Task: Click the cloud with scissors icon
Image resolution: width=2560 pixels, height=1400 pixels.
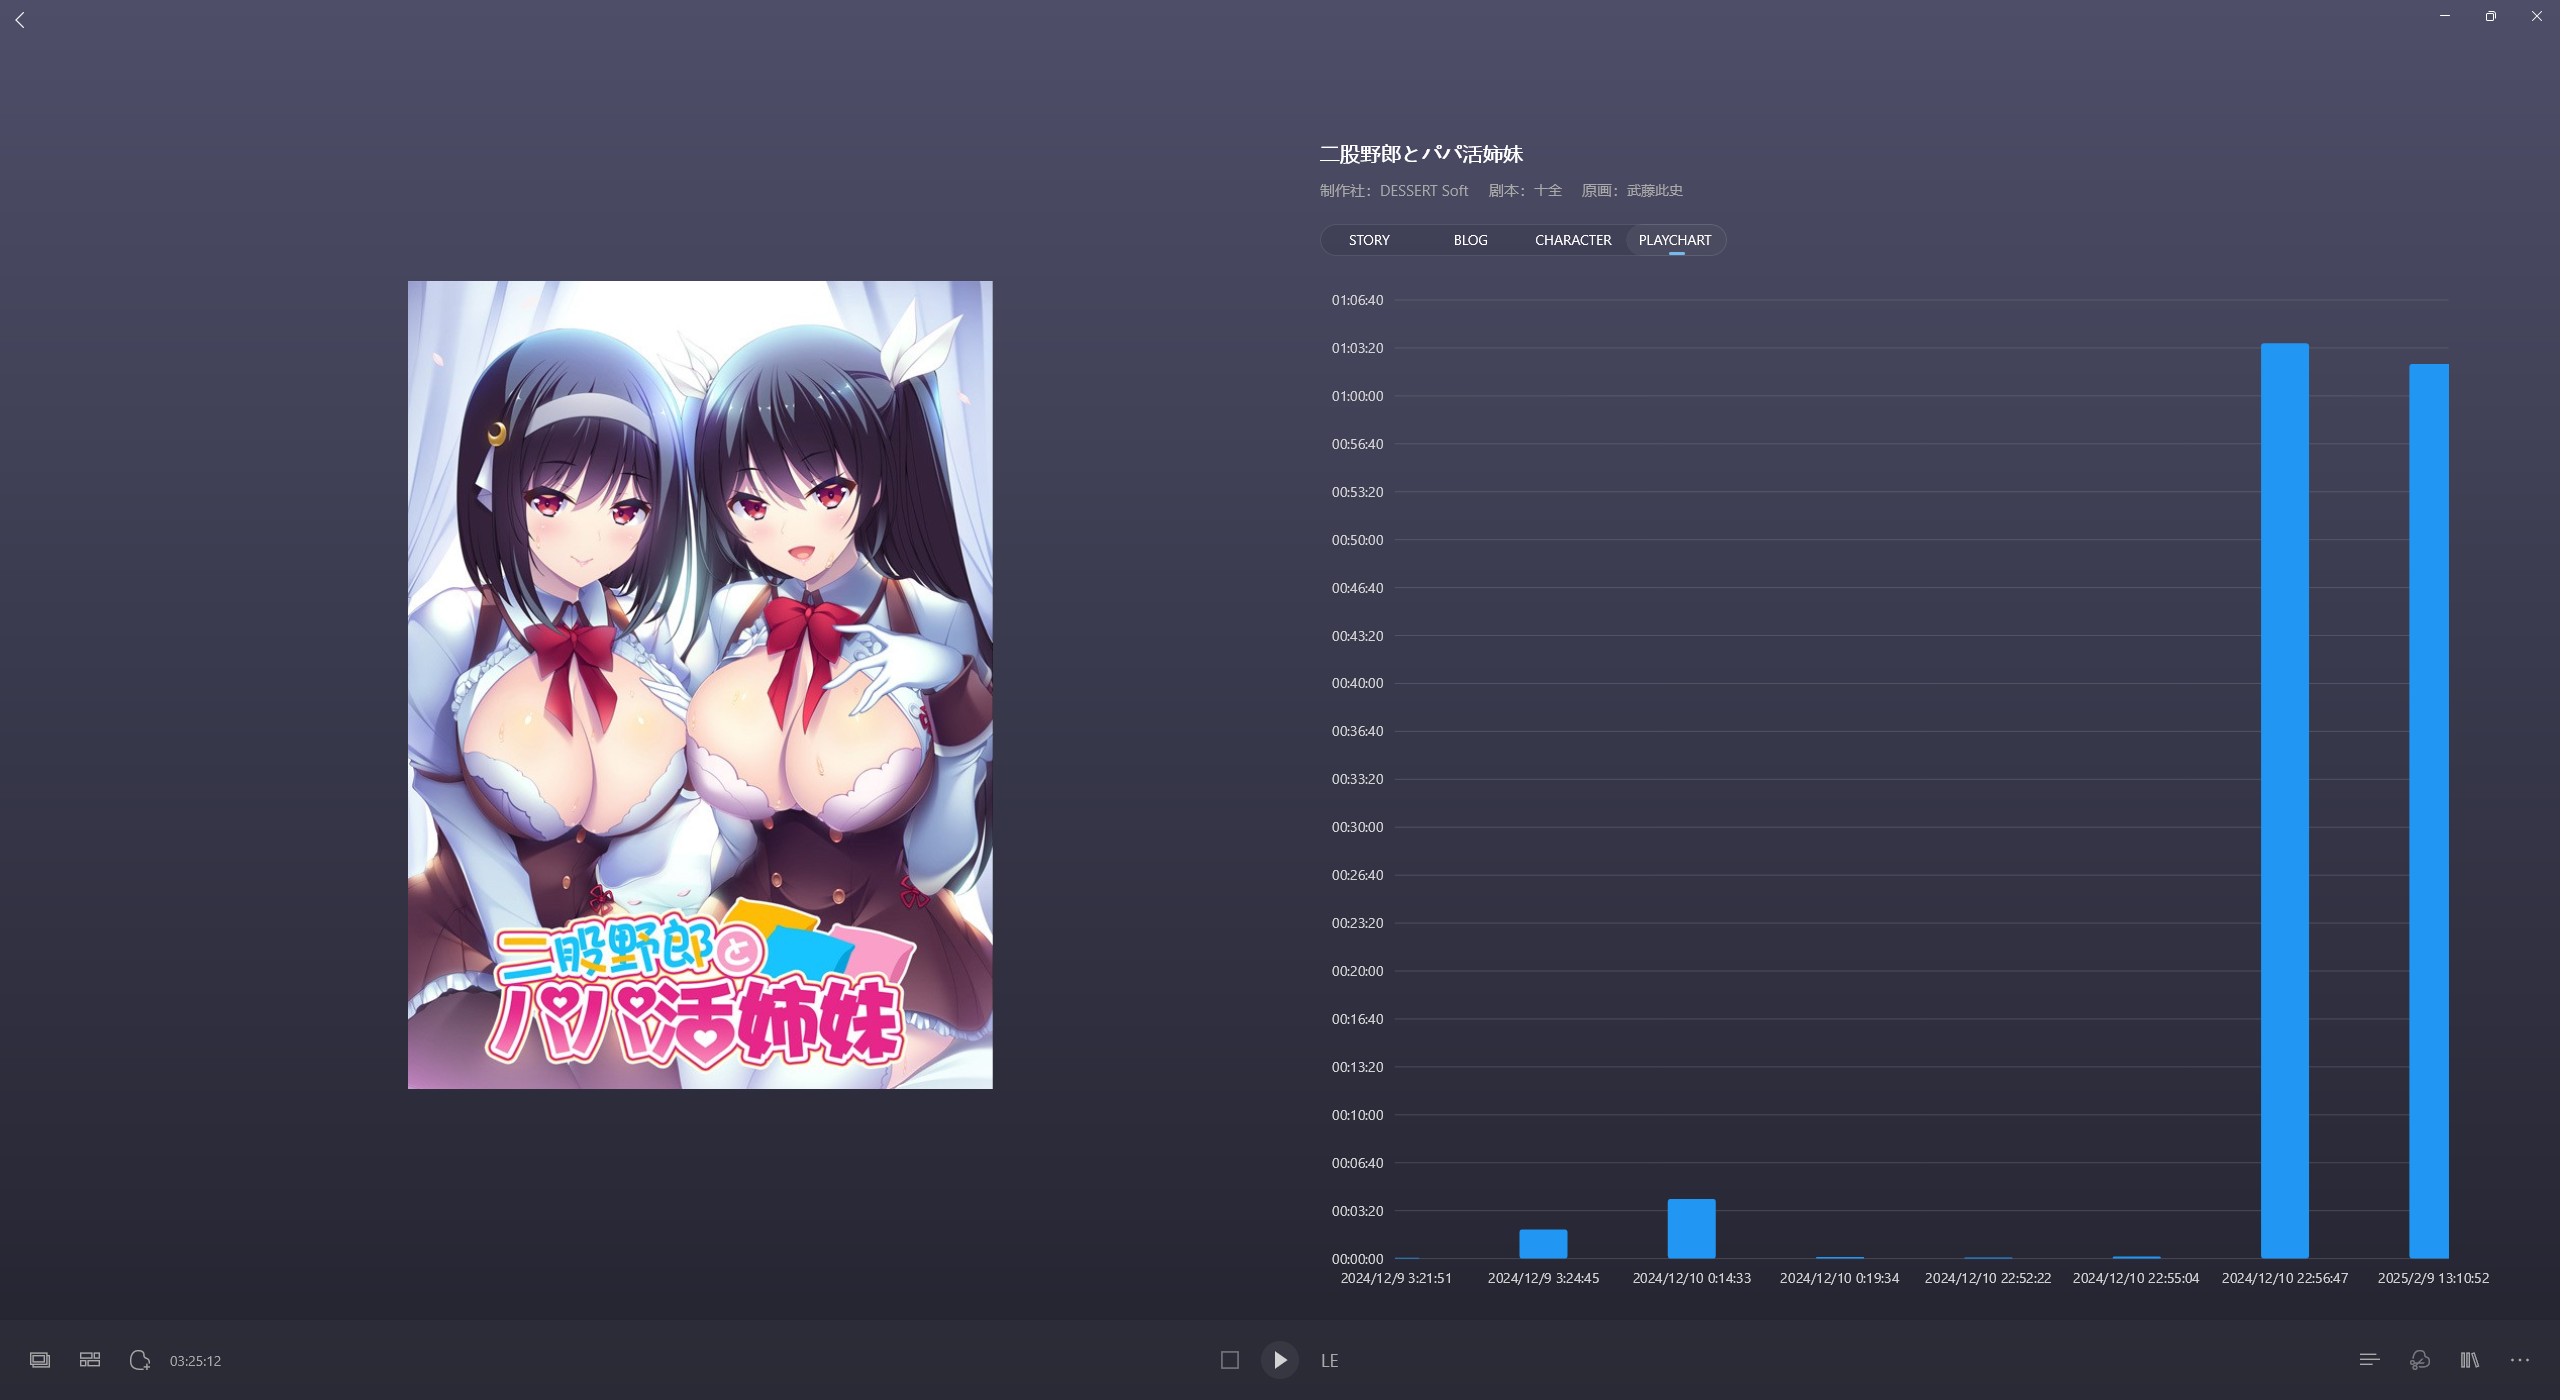Action: pos(2419,1360)
